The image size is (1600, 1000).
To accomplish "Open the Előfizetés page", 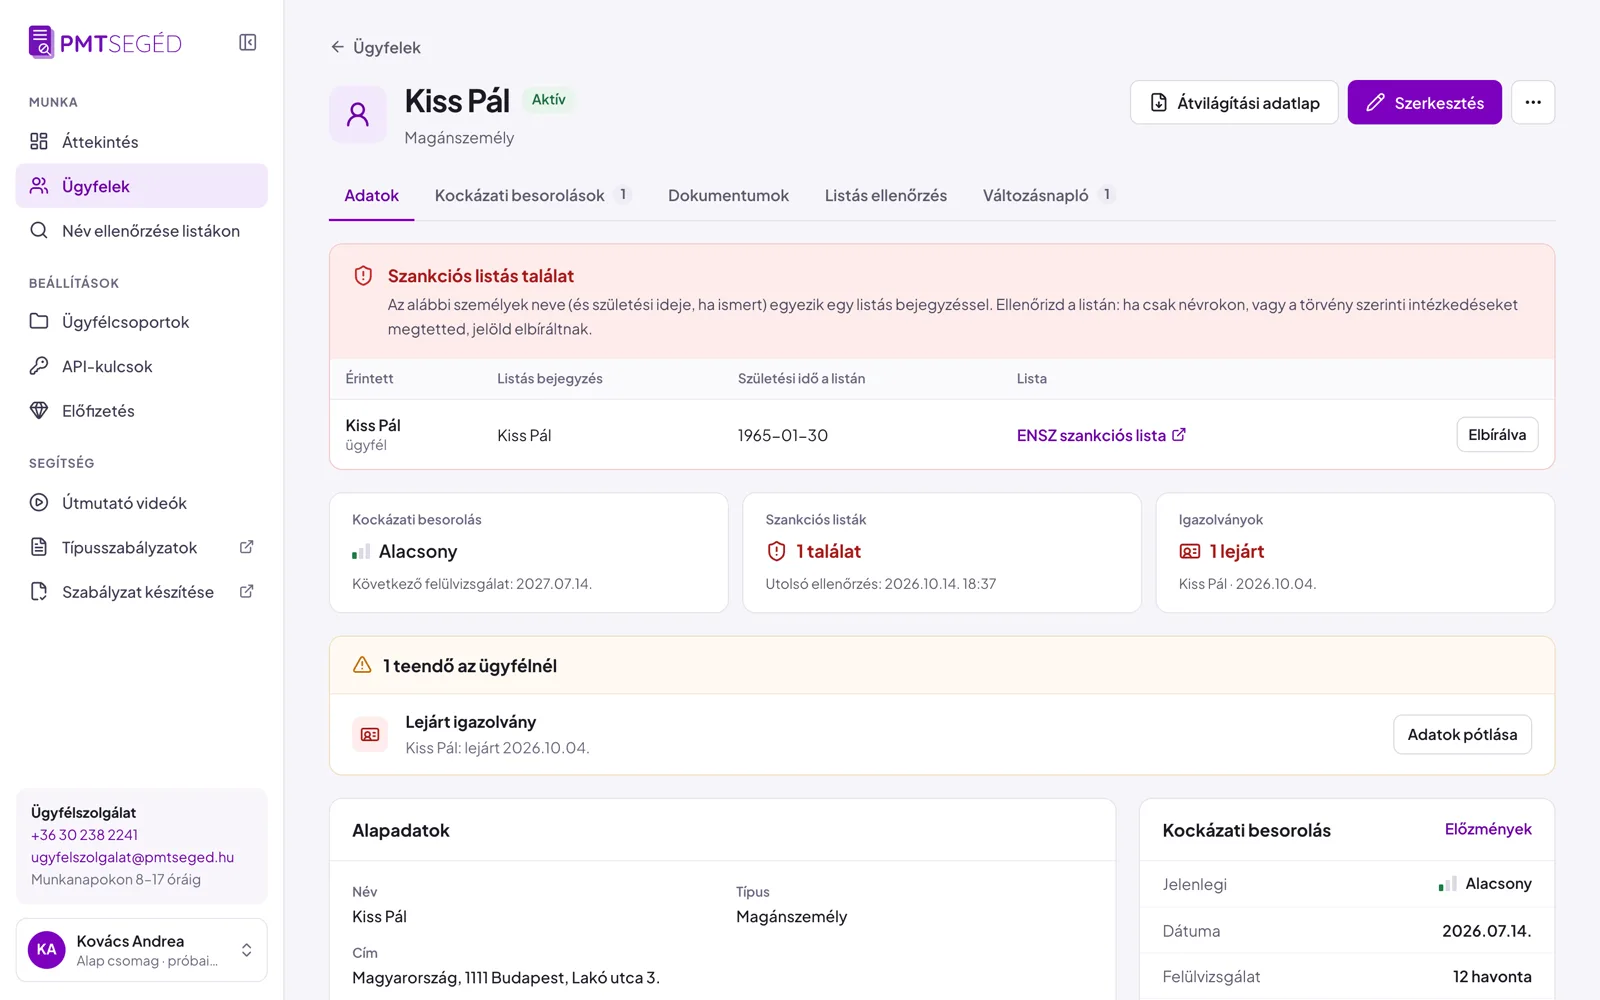I will point(142,411).
